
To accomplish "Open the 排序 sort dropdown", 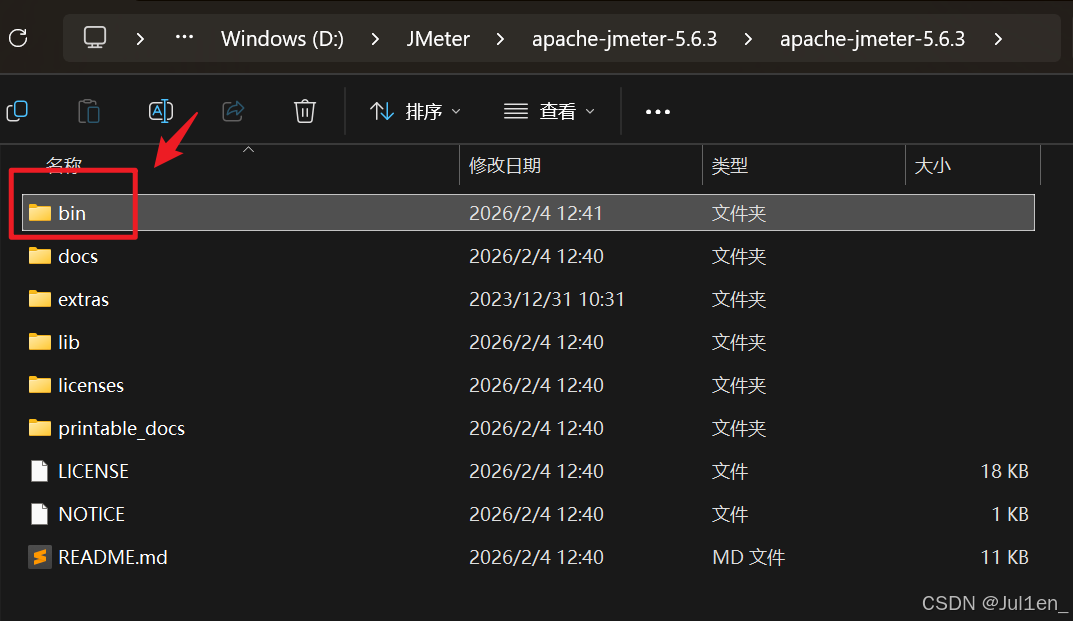I will [x=415, y=111].
